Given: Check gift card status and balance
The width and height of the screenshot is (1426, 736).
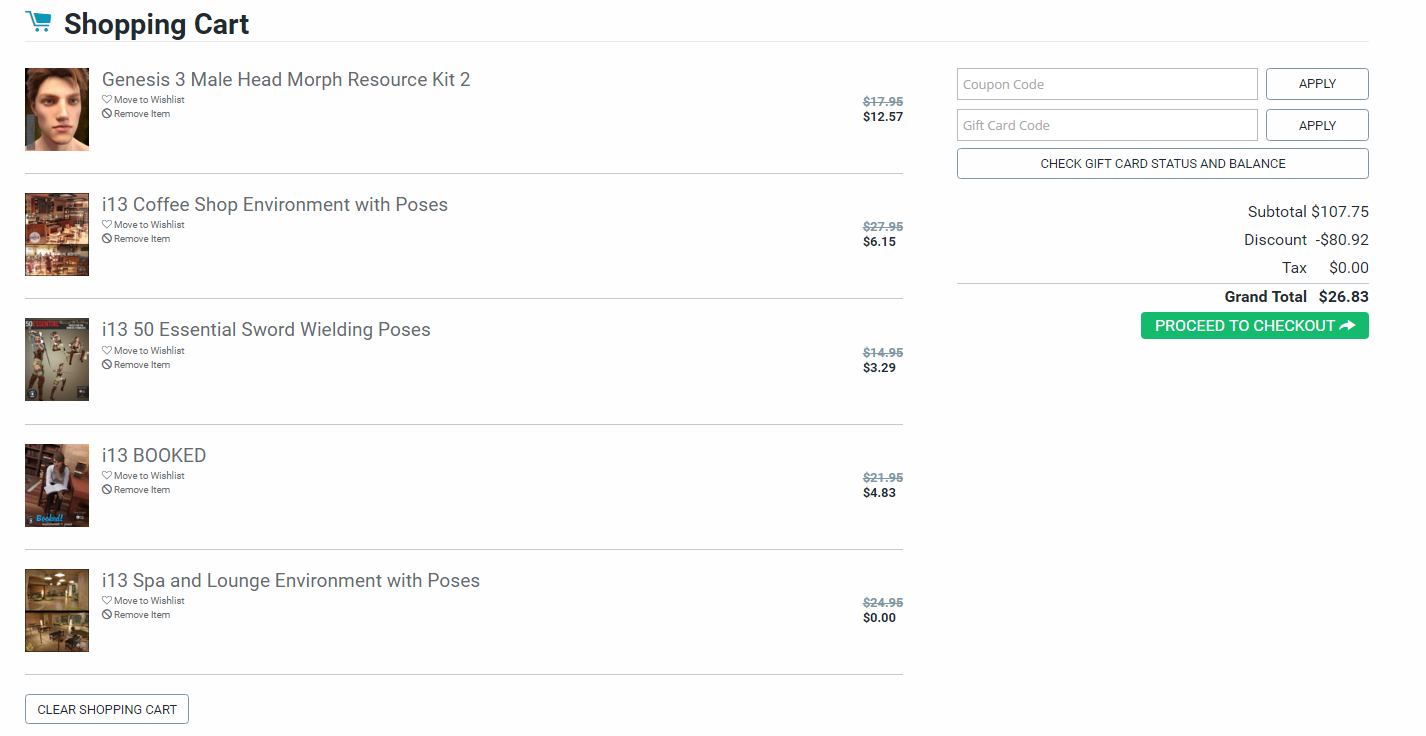Looking at the screenshot, I should [1162, 164].
